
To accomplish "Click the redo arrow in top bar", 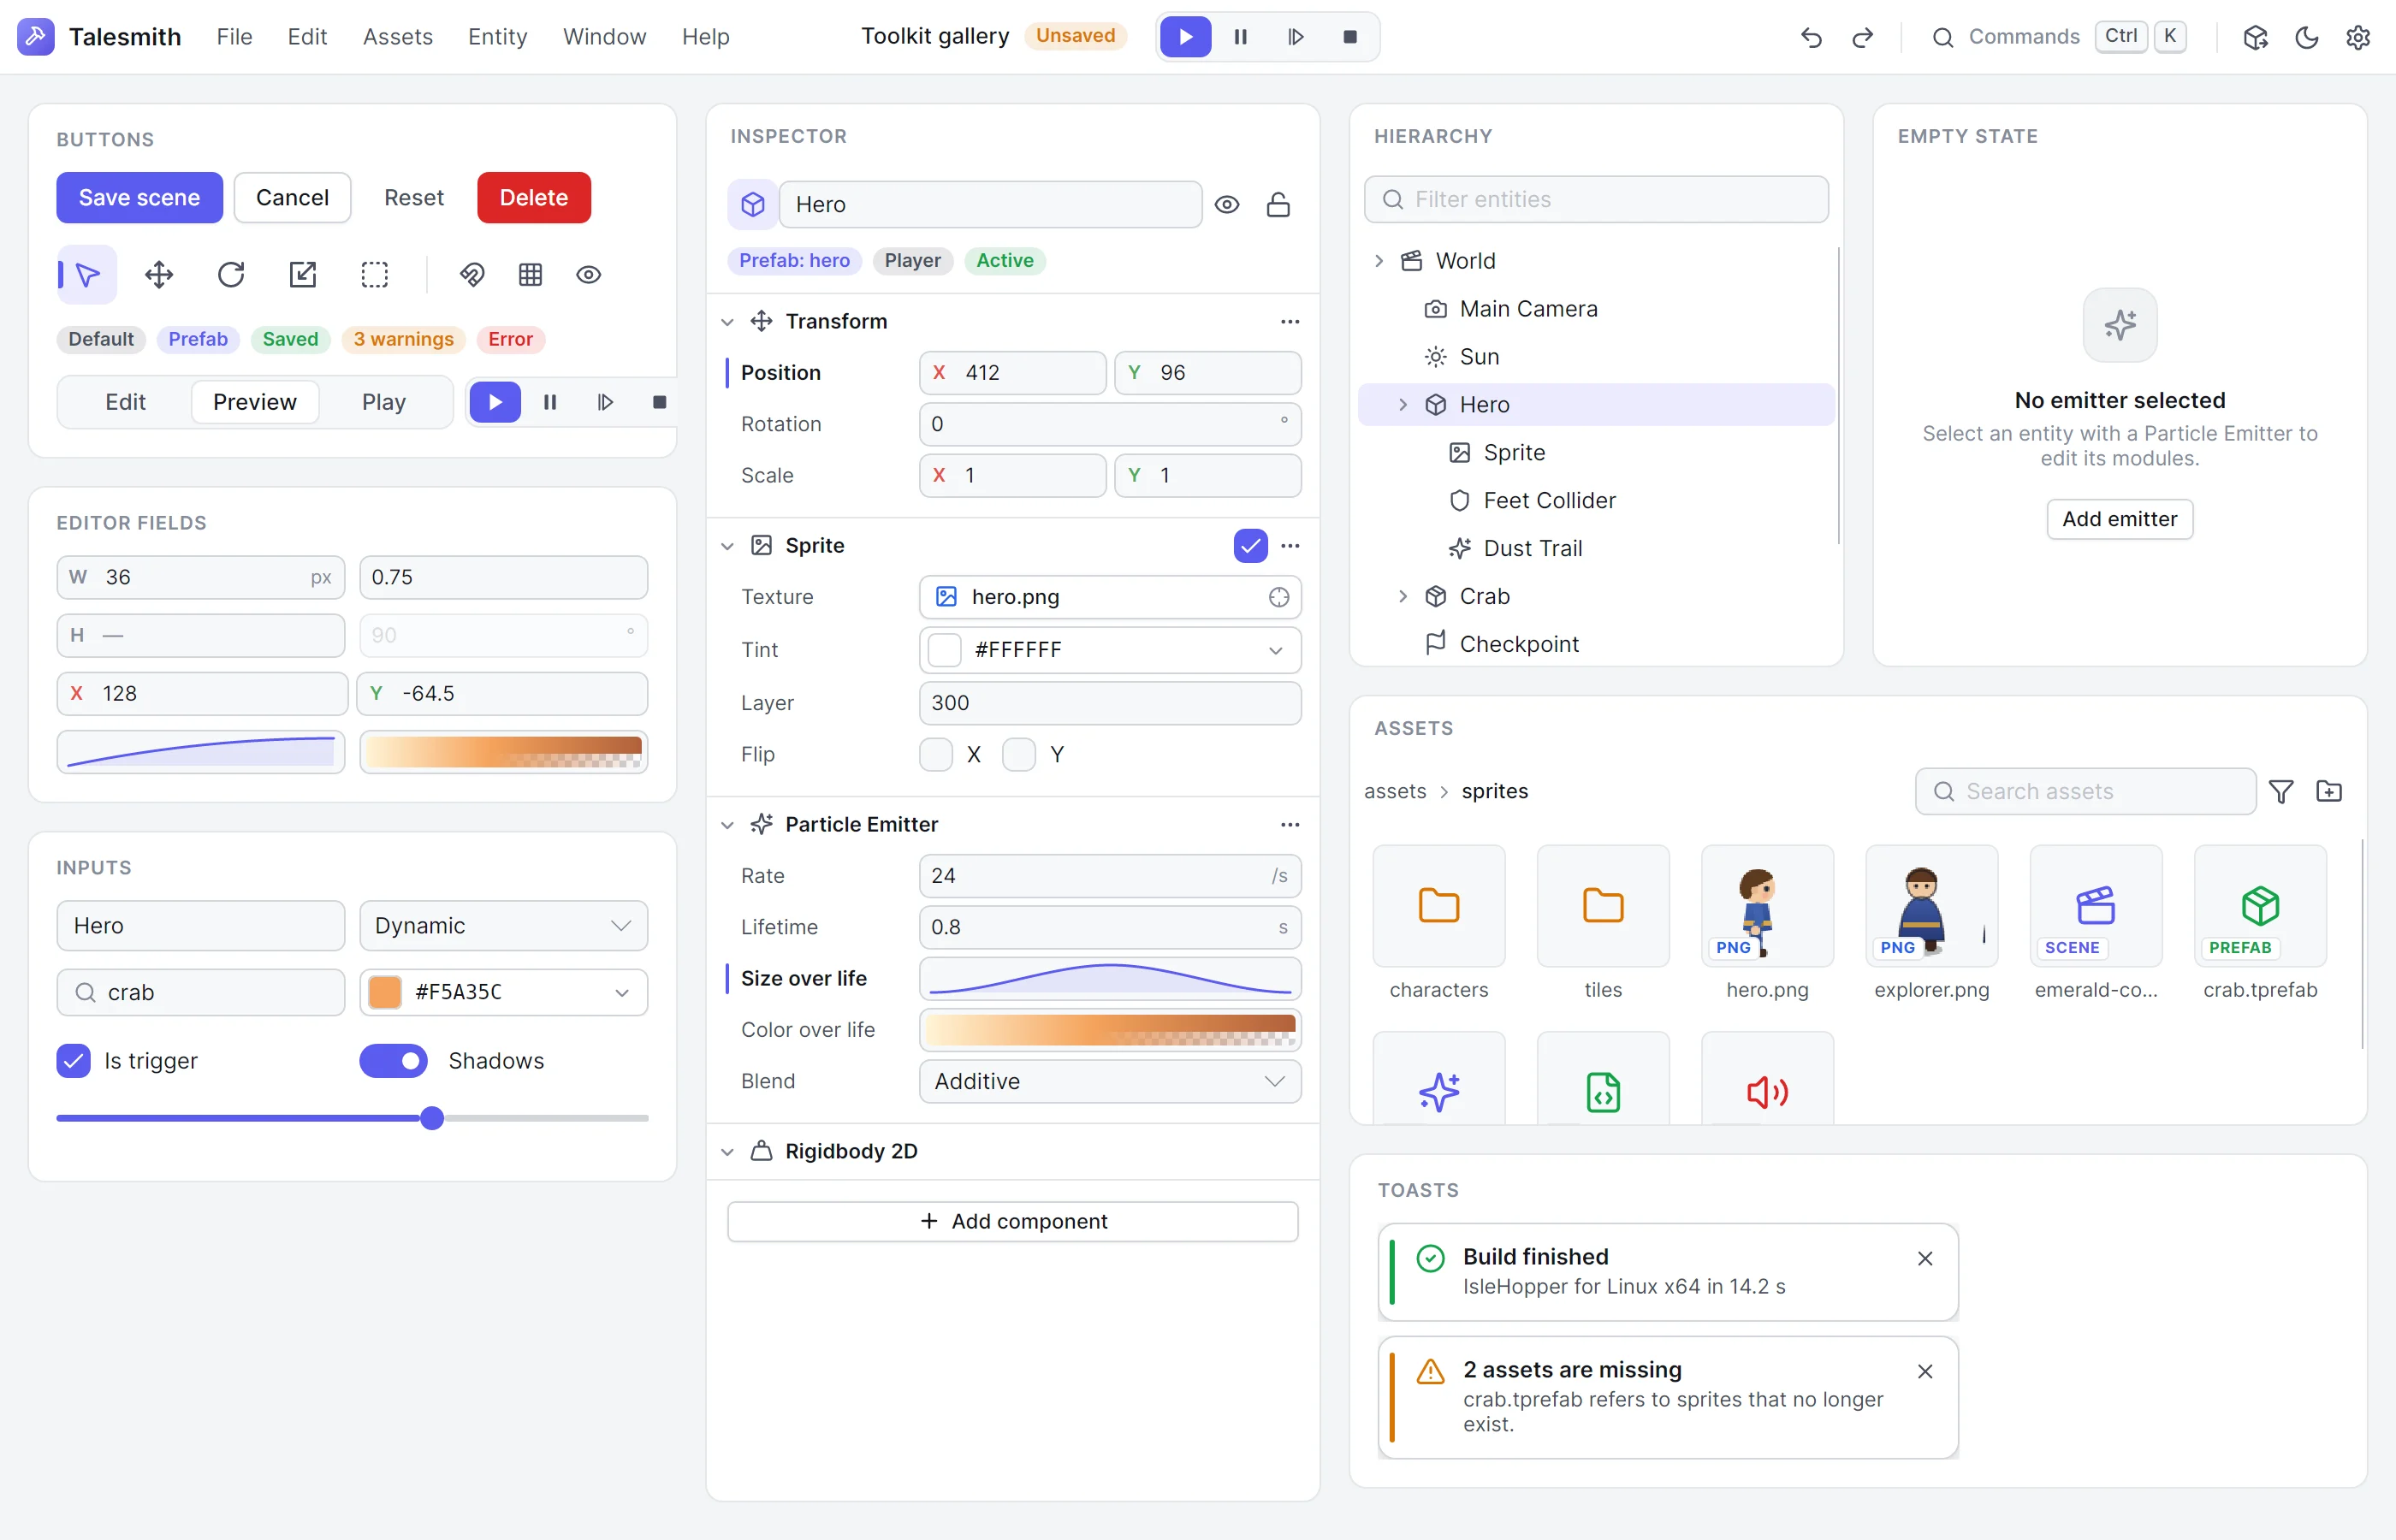I will click(x=1862, y=37).
